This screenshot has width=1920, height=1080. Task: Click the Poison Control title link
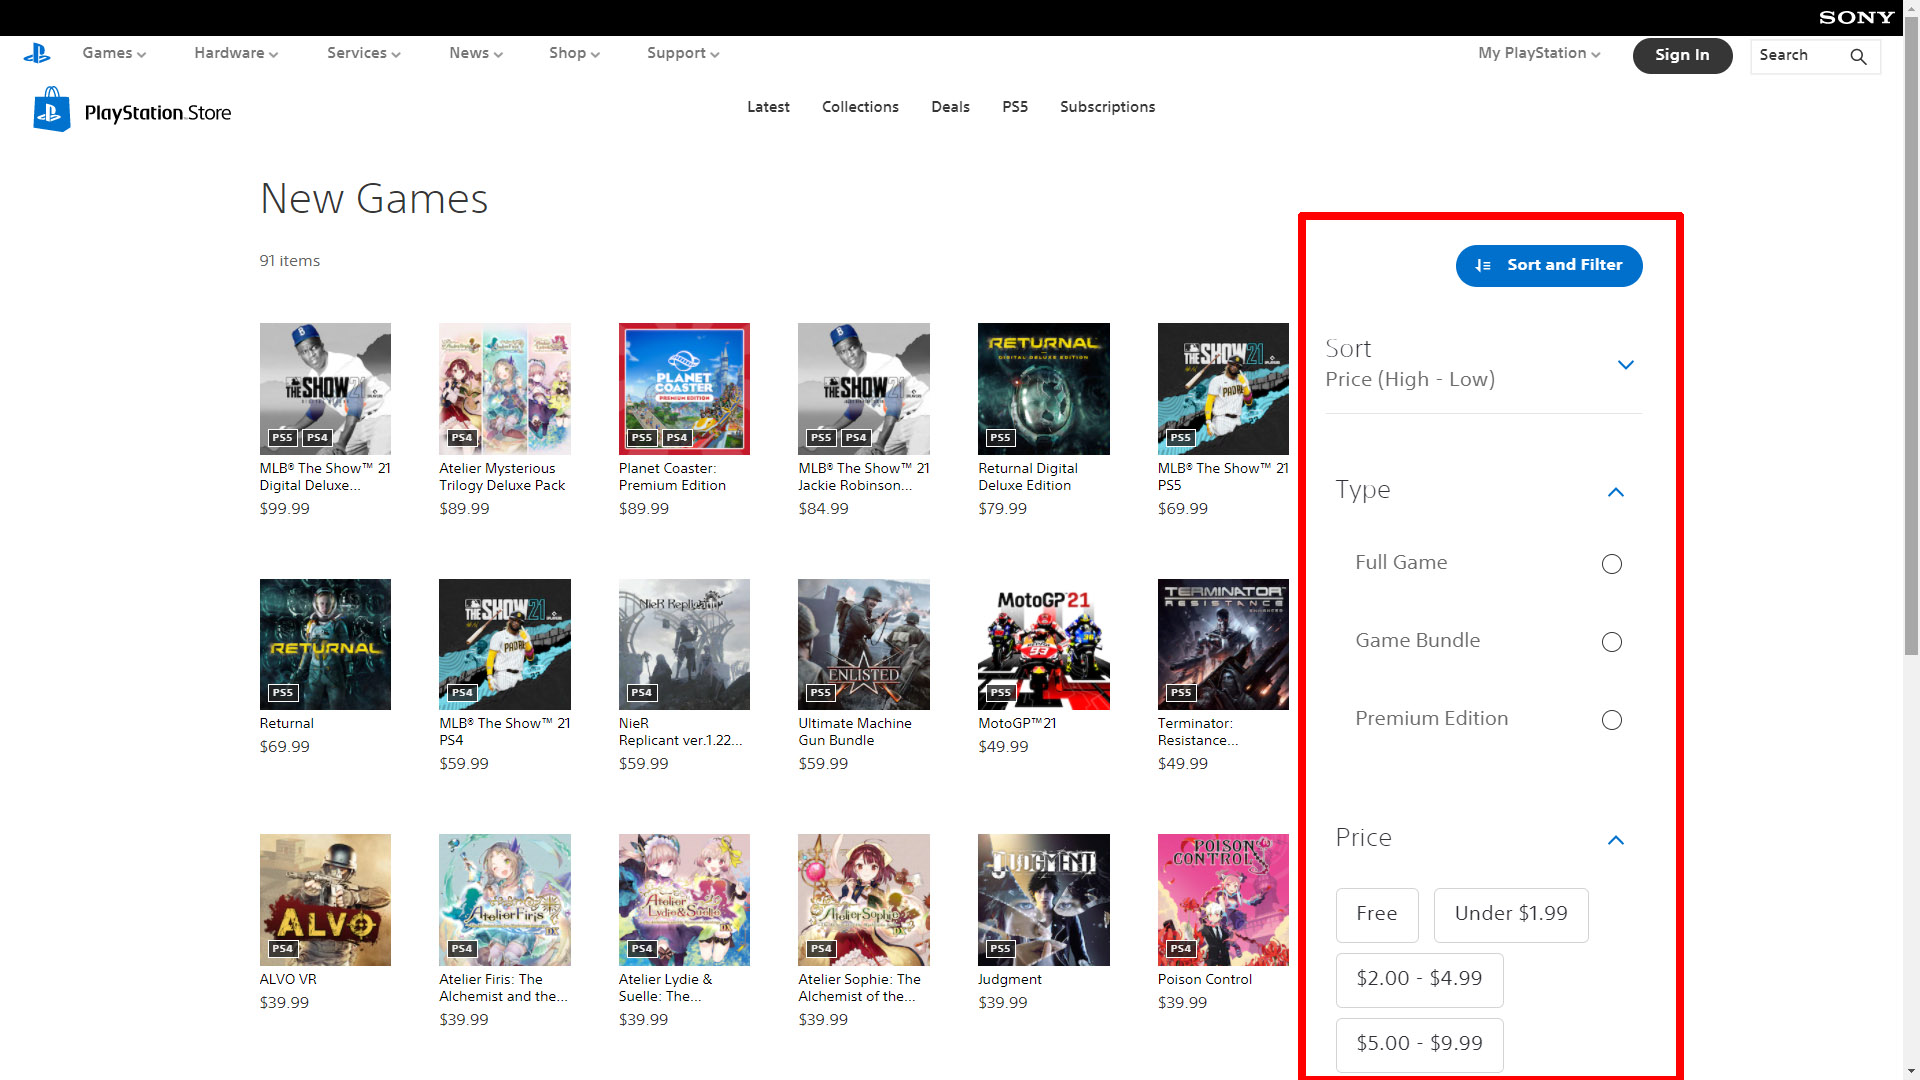point(1204,980)
